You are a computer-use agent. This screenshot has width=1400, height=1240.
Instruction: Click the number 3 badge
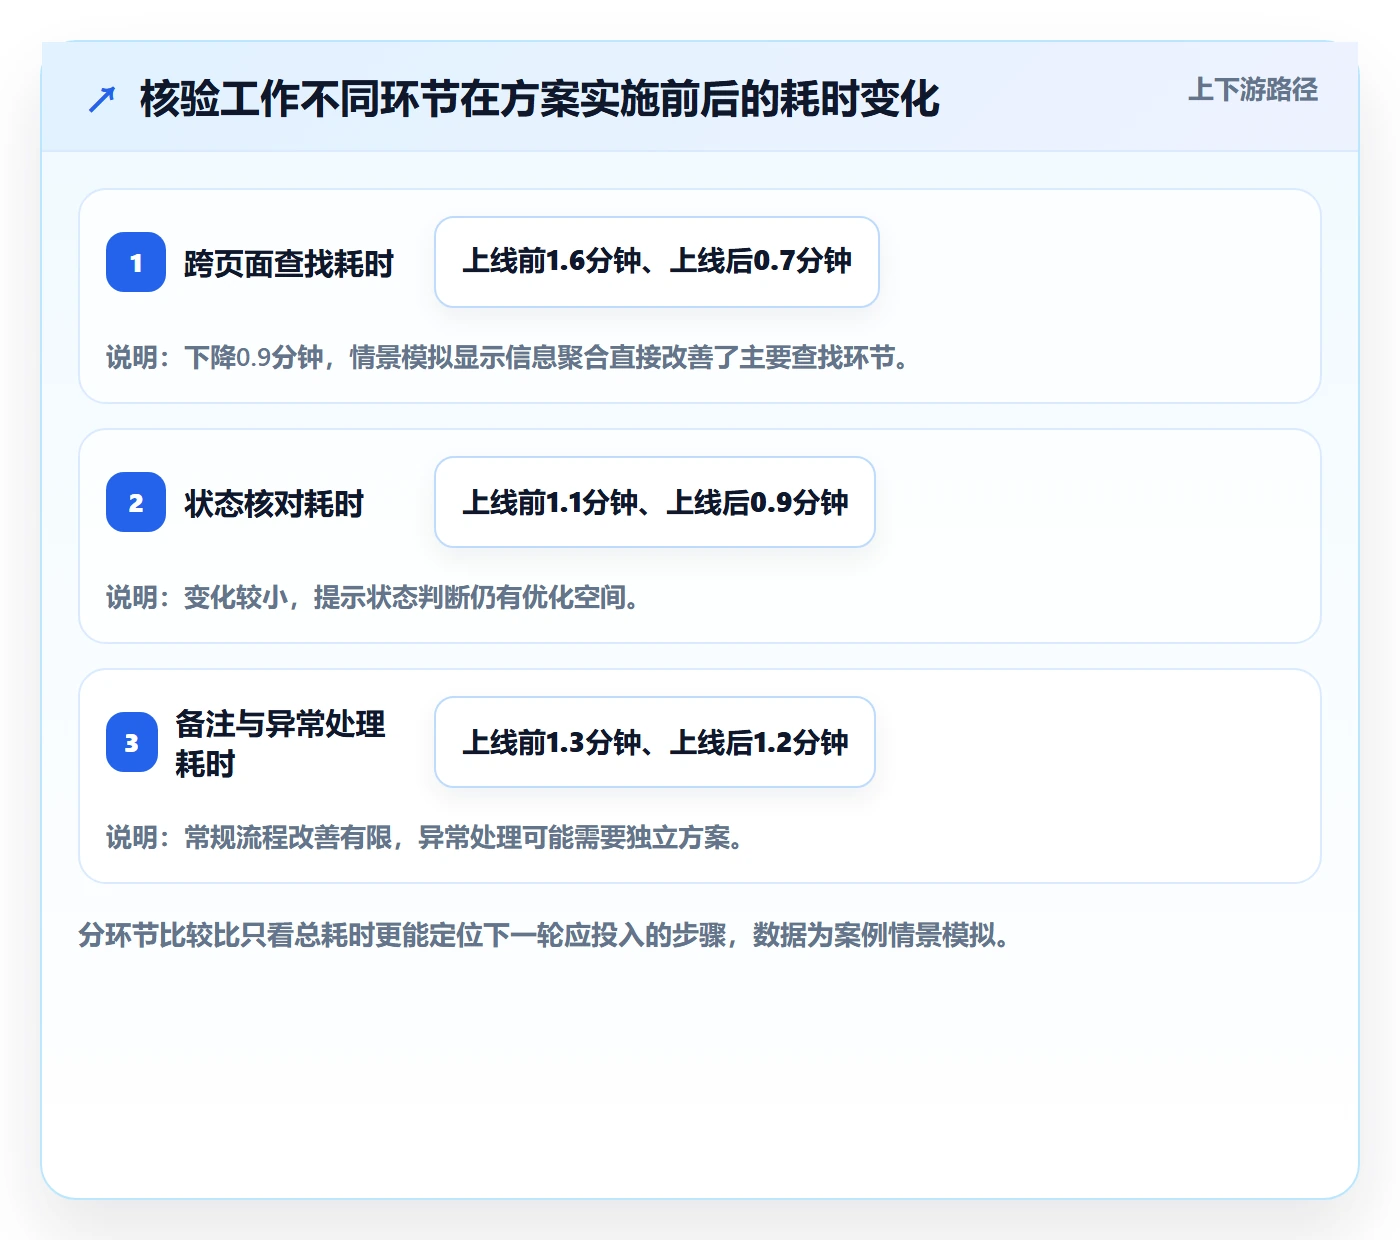tap(132, 742)
